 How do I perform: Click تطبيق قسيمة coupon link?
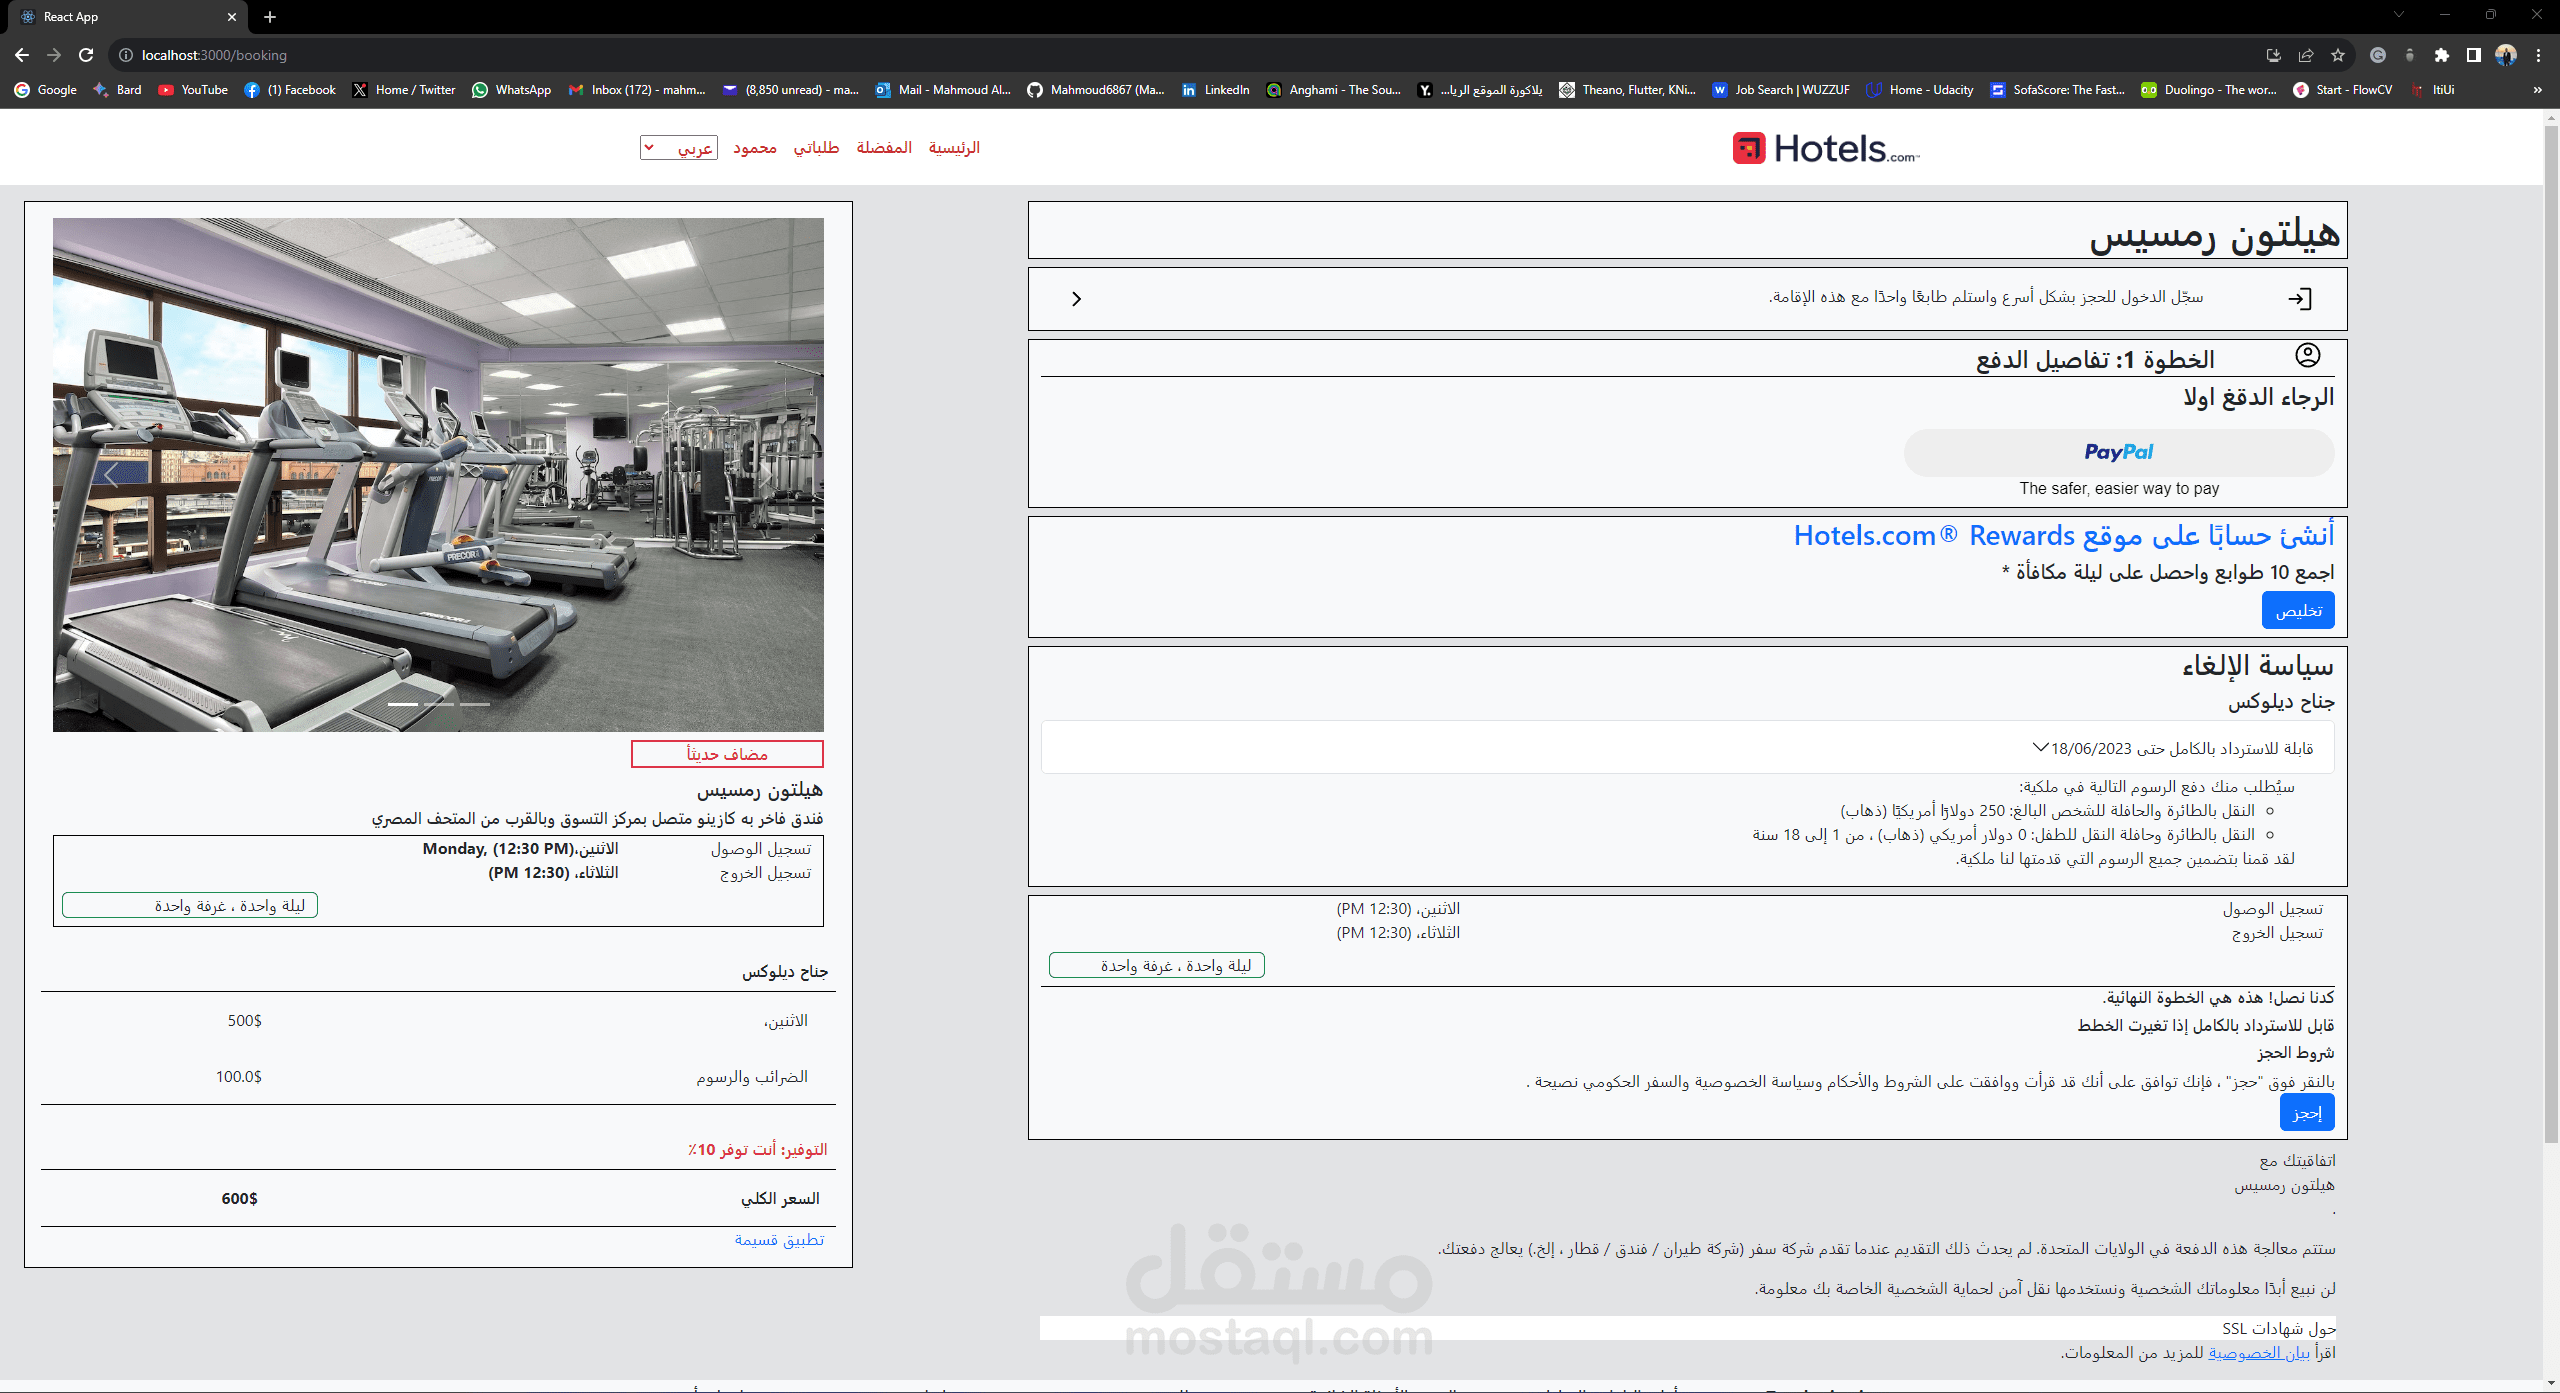[779, 1240]
